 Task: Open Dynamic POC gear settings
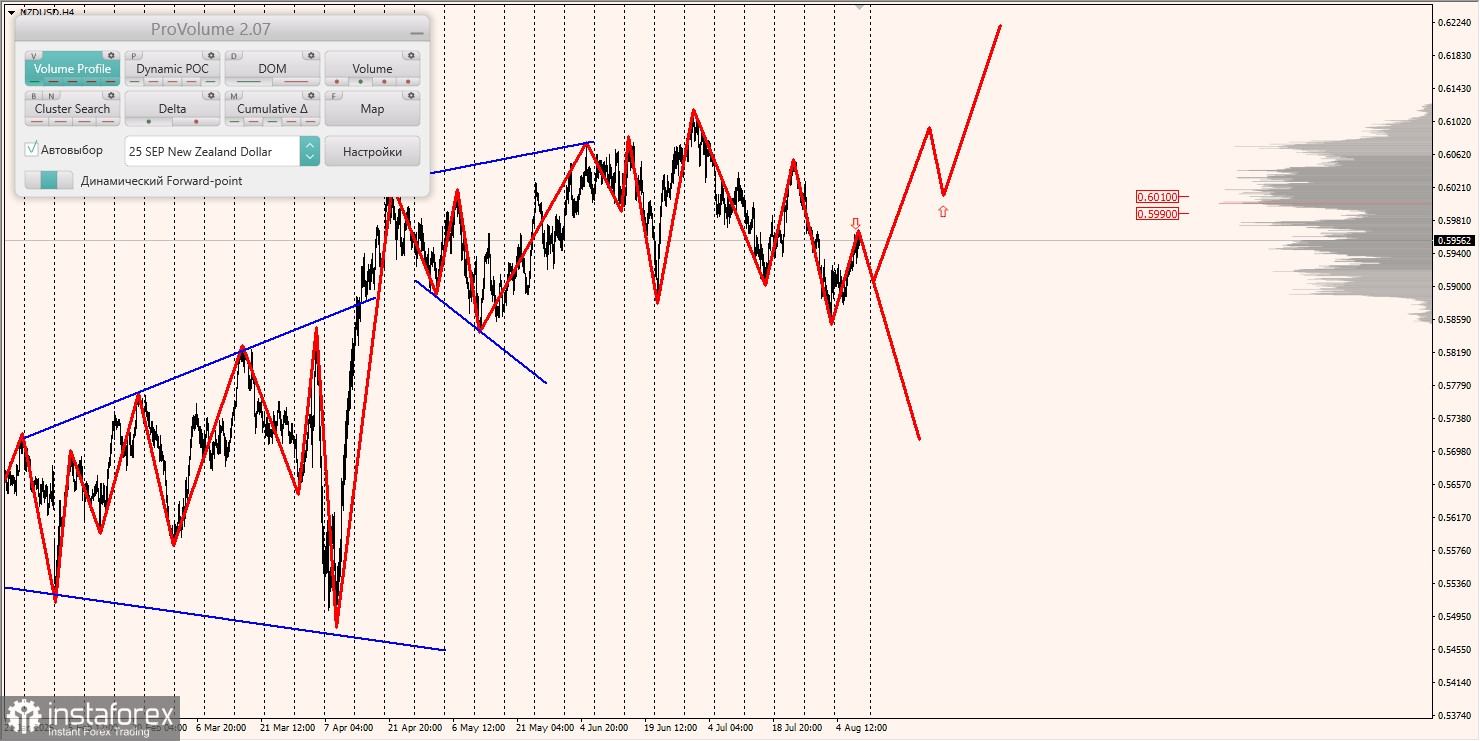coord(211,55)
